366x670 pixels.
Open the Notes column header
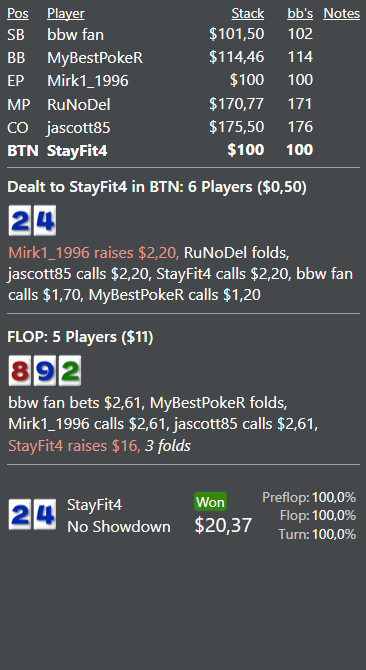[342, 14]
